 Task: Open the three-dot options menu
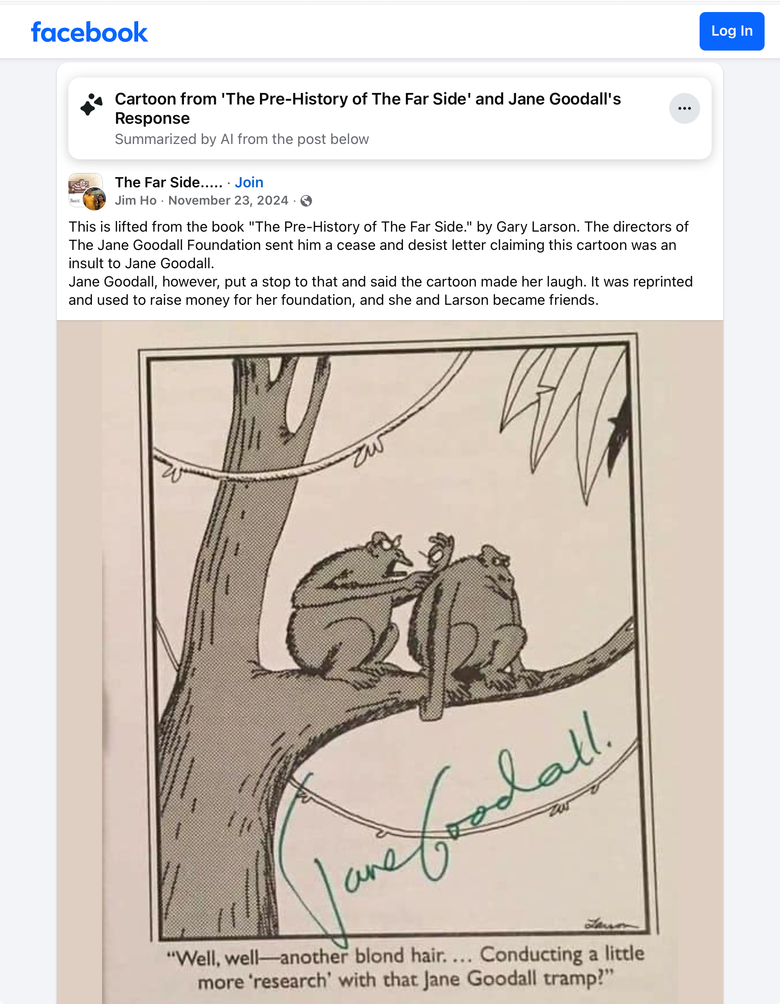coord(684,108)
